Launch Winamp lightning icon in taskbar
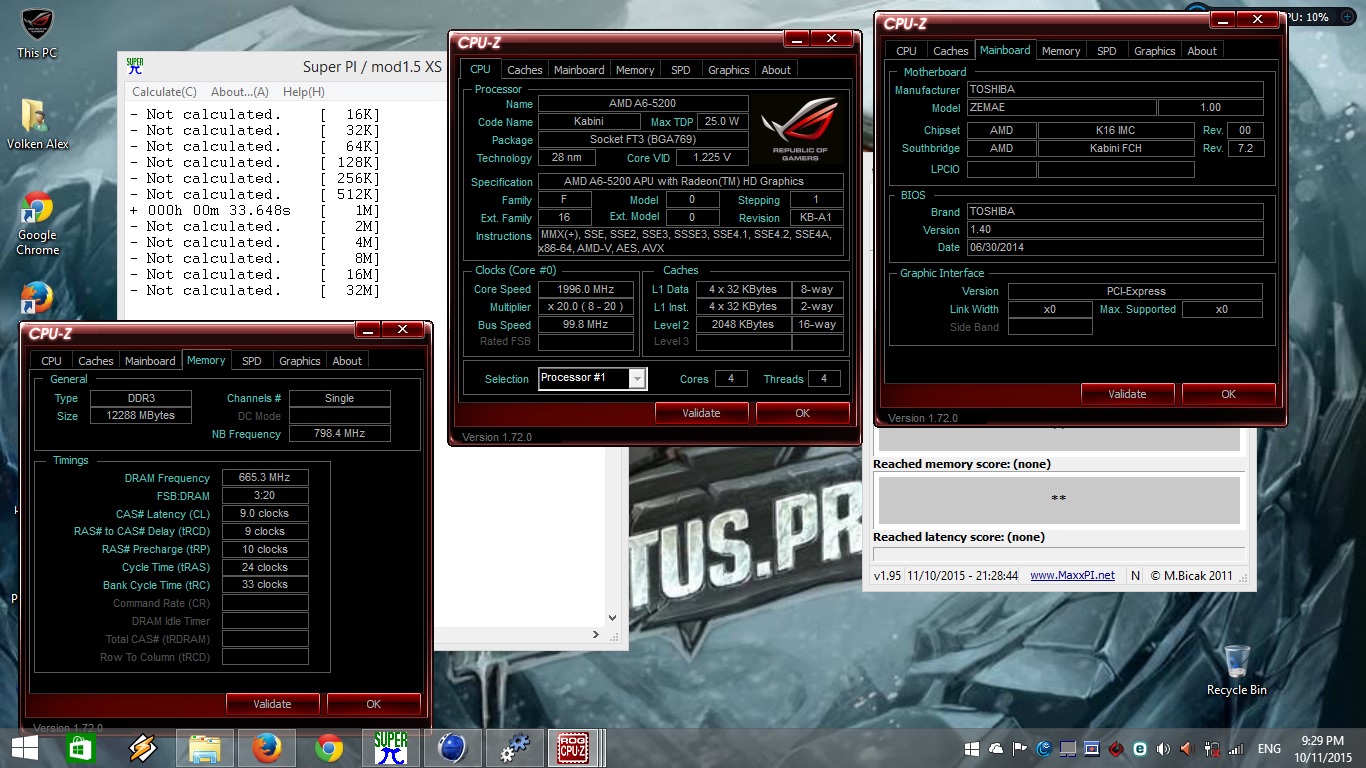 (x=143, y=748)
